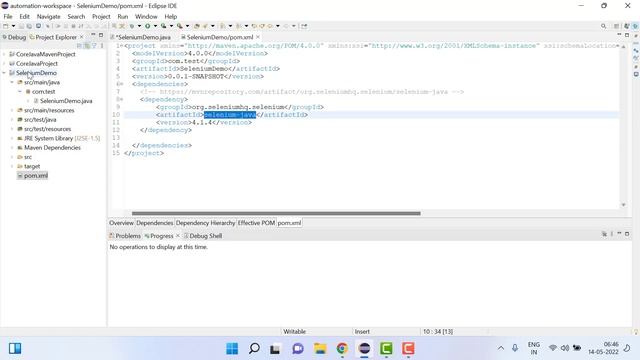Click the Windows Start button on taskbar
This screenshot has width=640, height=360.
(x=232, y=349)
